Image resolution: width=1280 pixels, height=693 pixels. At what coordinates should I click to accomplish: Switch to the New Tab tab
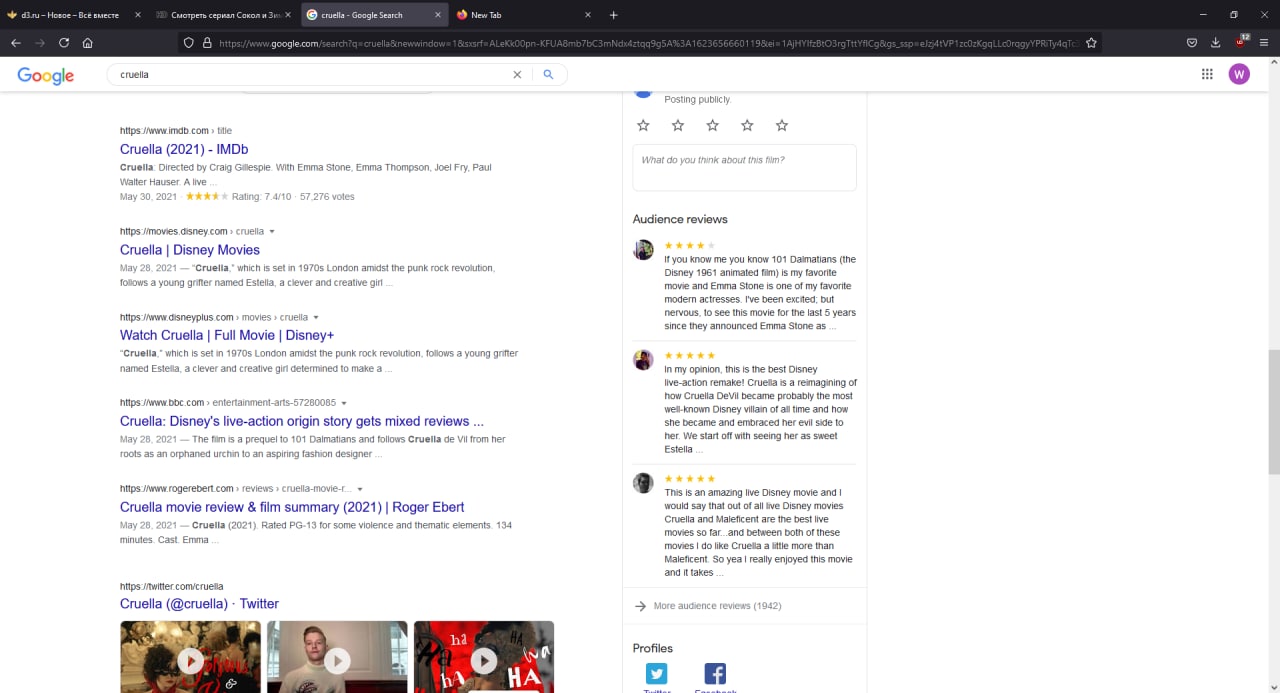coord(524,15)
